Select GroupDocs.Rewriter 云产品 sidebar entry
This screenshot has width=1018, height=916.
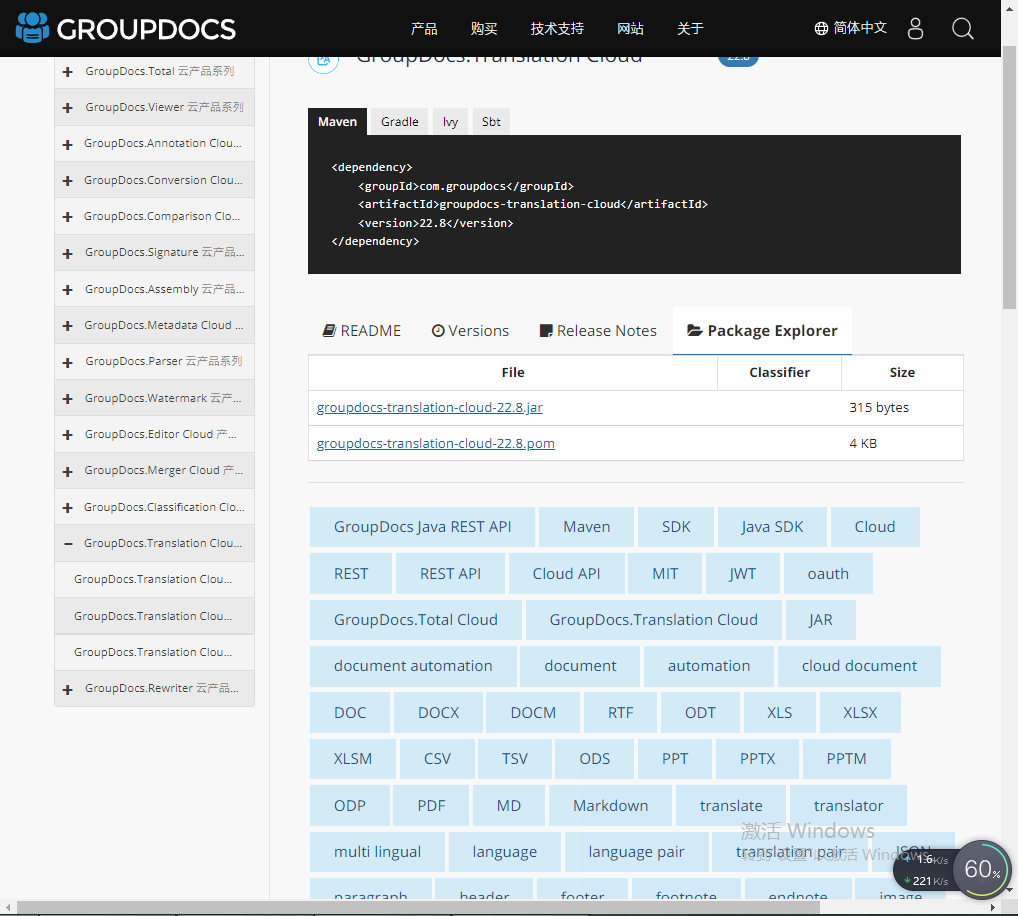pyautogui.click(x=155, y=688)
